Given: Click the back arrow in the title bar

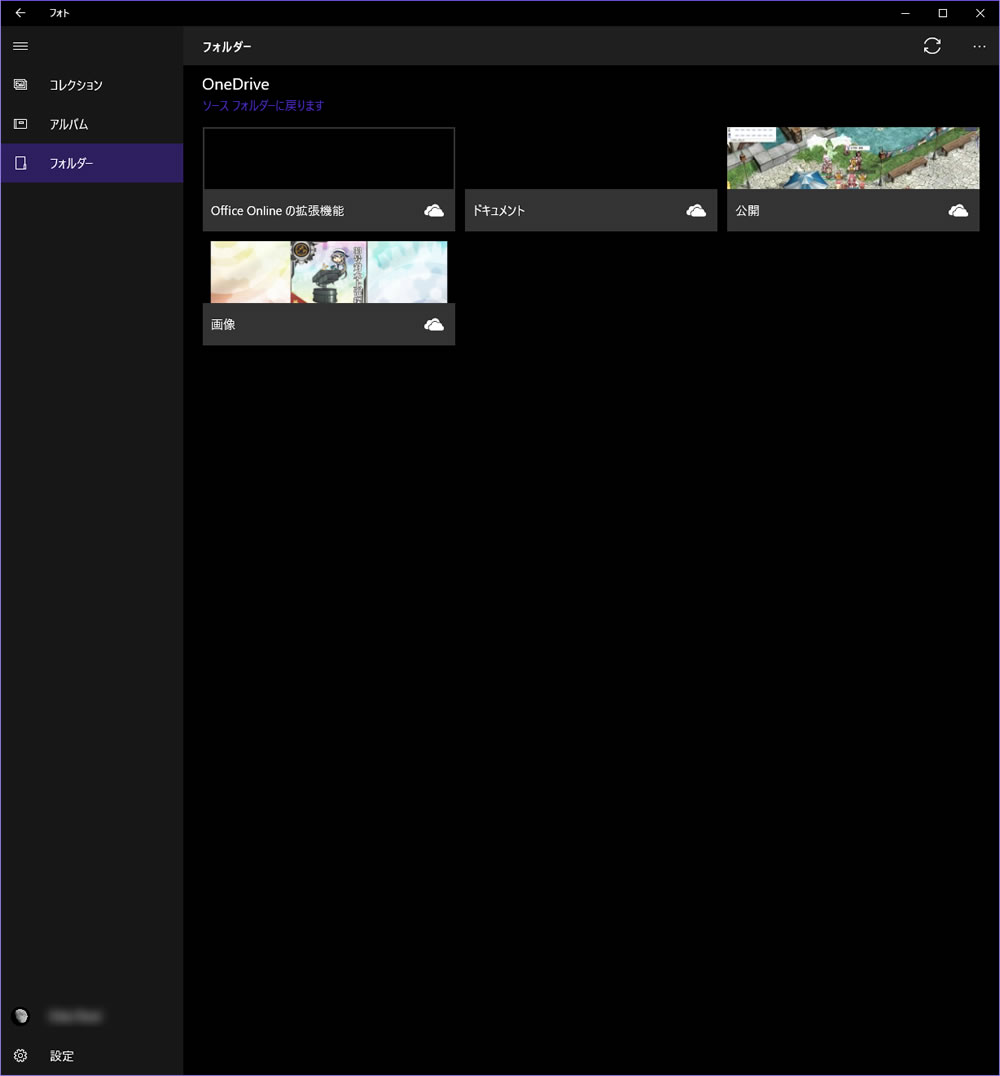Looking at the screenshot, I should point(21,12).
